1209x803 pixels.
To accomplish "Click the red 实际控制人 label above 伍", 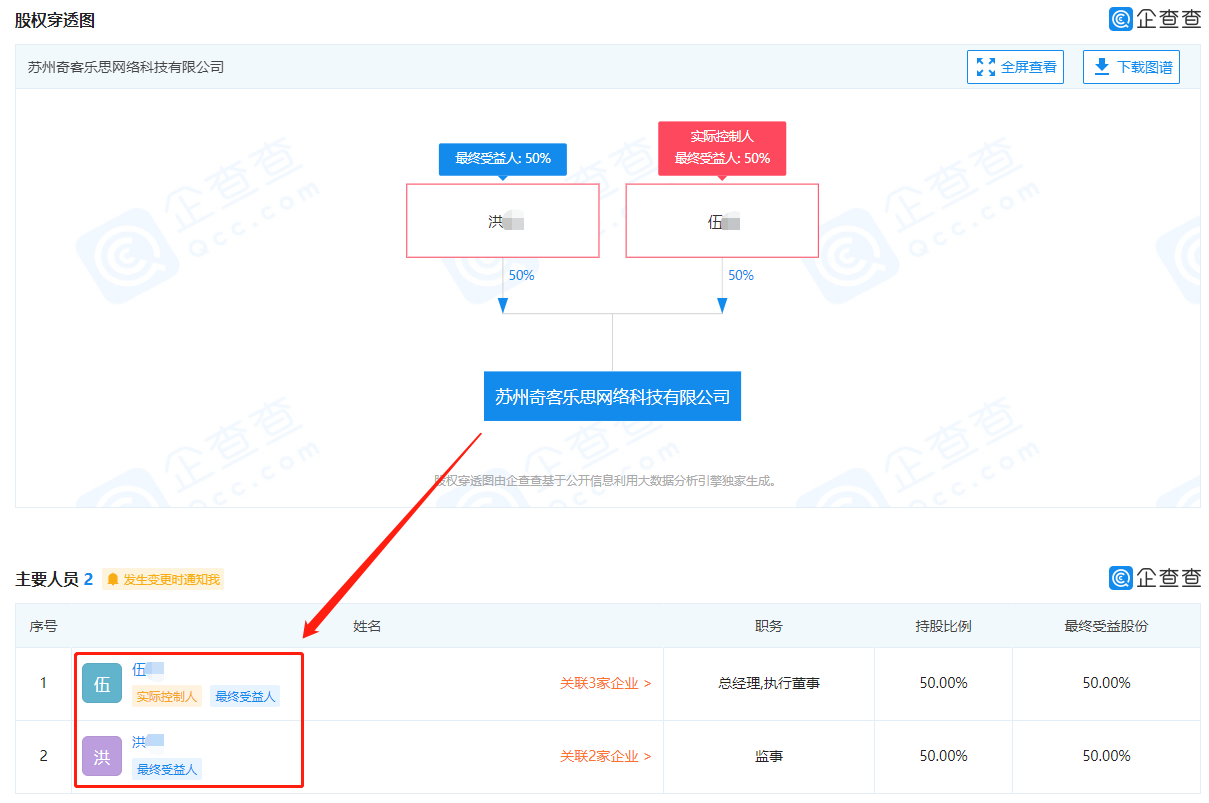I will point(722,136).
